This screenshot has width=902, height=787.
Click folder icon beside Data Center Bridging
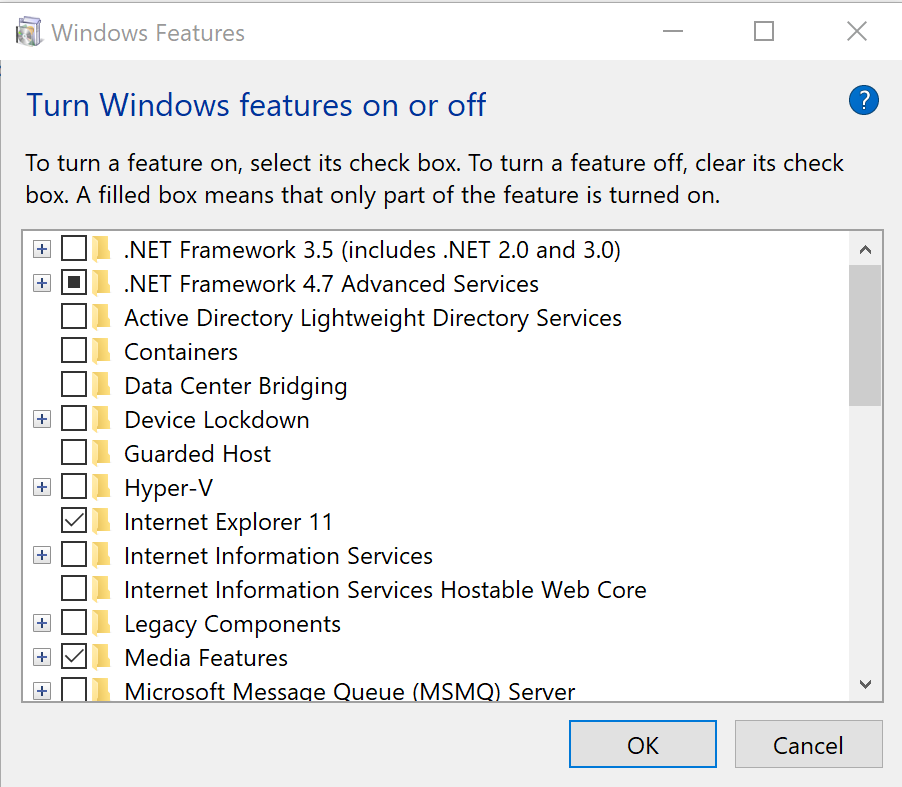(102, 385)
